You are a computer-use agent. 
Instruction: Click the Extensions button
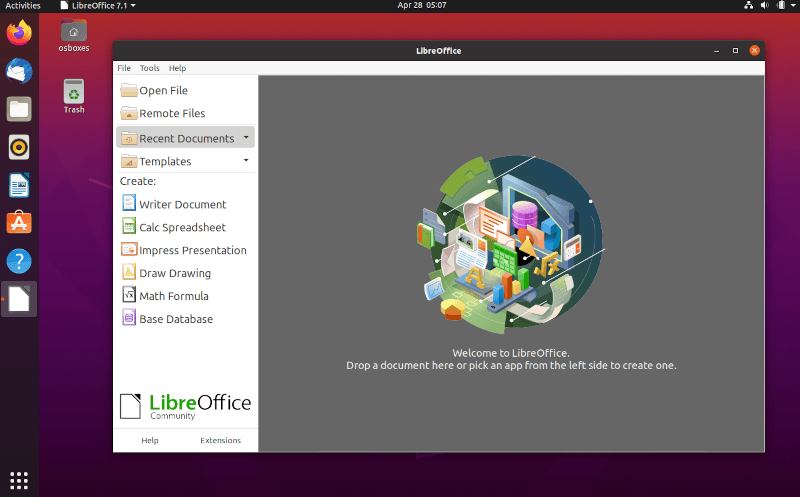point(220,440)
